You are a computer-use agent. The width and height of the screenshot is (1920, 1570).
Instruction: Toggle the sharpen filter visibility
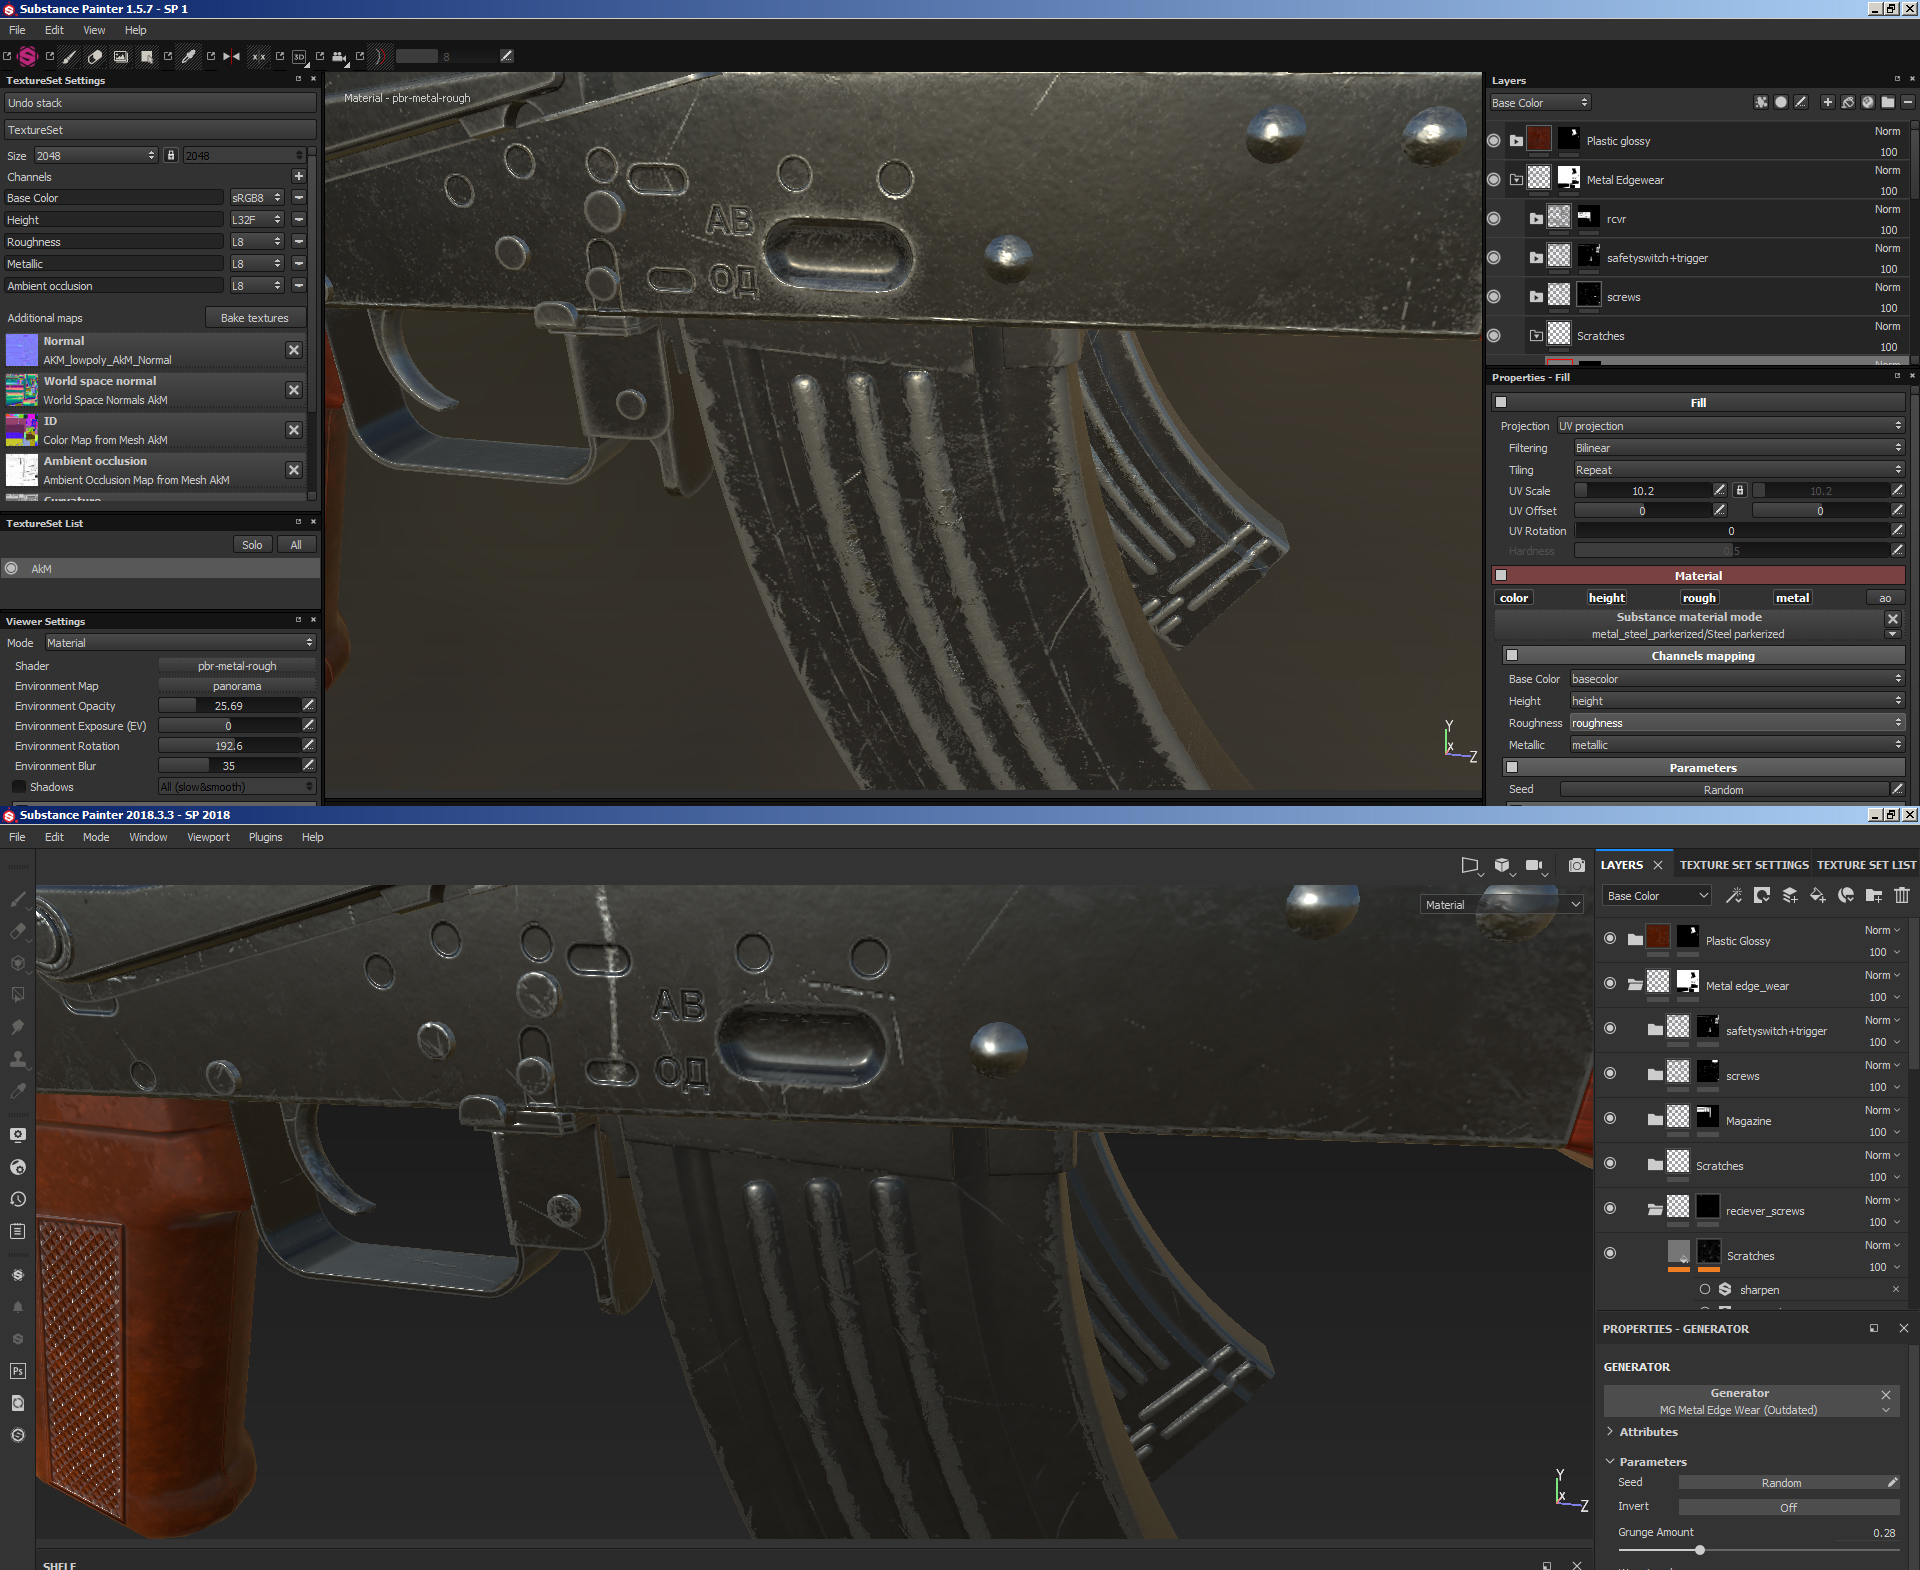pyautogui.click(x=1705, y=1290)
